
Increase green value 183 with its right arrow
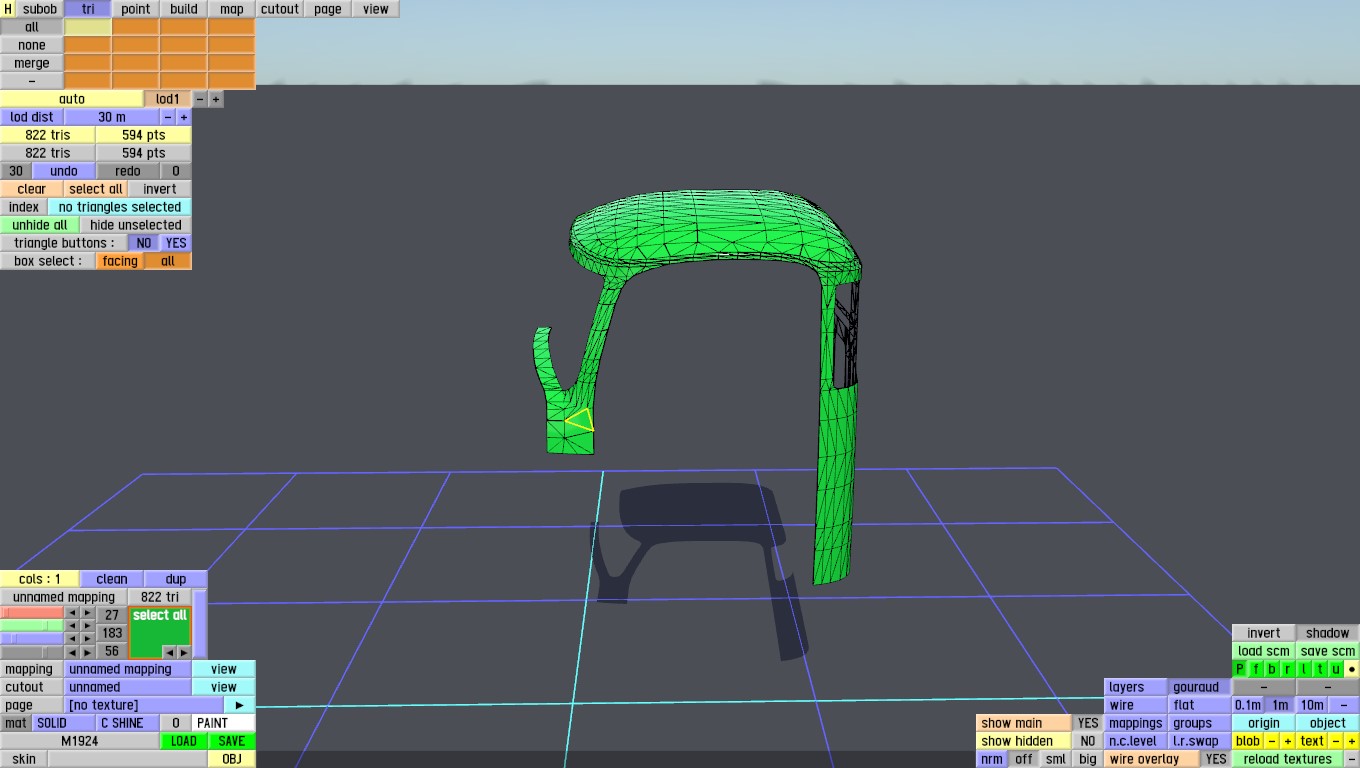(x=87, y=626)
